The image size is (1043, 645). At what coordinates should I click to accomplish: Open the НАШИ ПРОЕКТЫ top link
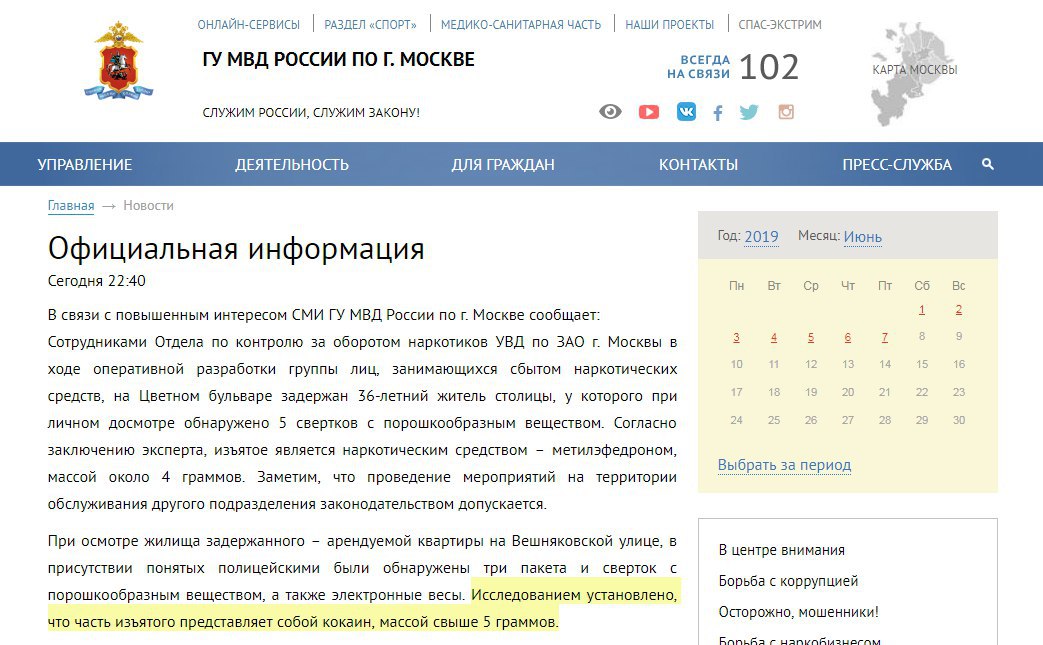[x=670, y=25]
